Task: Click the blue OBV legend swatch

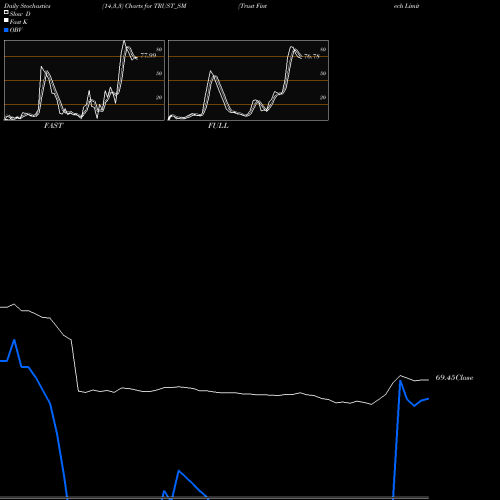Action: [6, 30]
